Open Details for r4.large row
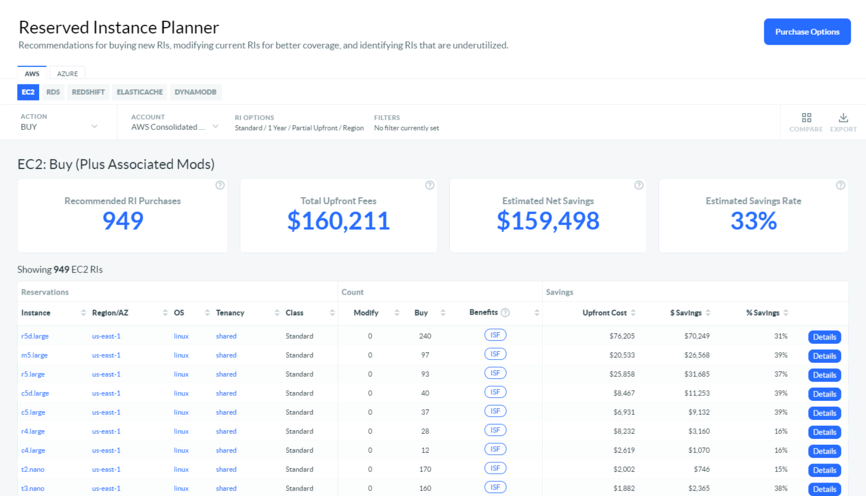This screenshot has height=496, width=866. [x=825, y=432]
